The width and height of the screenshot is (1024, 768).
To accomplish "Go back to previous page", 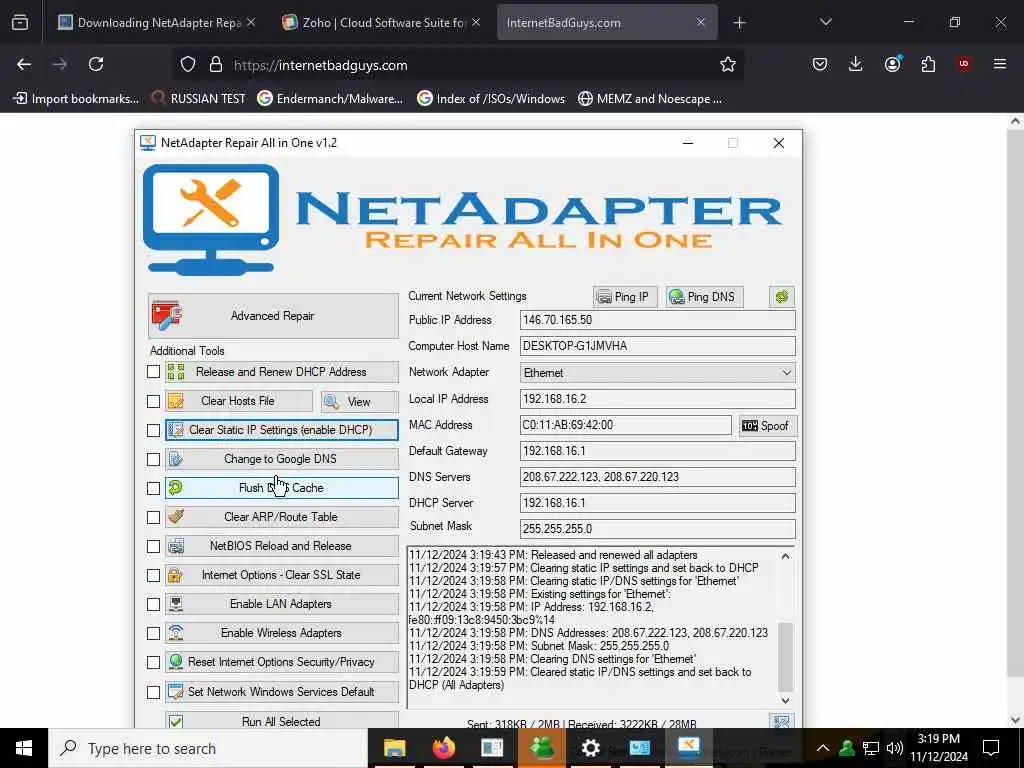I will click(x=24, y=64).
